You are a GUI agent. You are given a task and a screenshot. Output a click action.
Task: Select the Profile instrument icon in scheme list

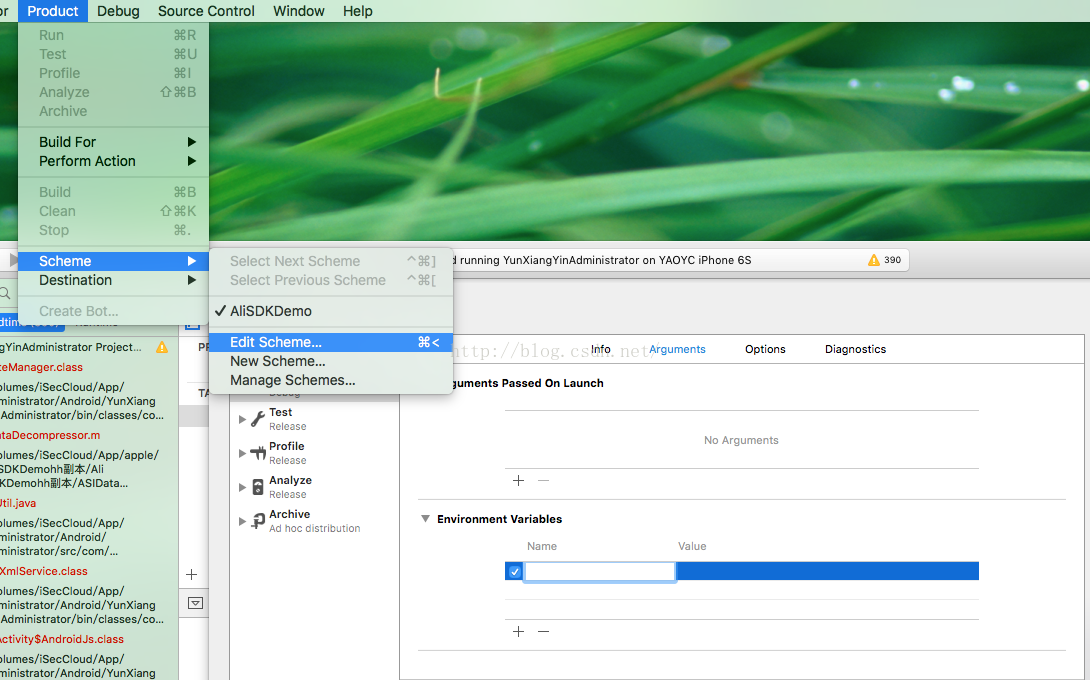coord(258,453)
